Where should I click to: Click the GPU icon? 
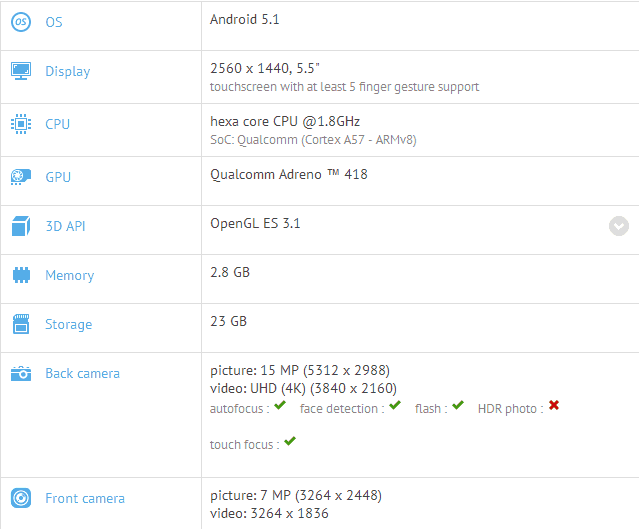pyautogui.click(x=21, y=177)
